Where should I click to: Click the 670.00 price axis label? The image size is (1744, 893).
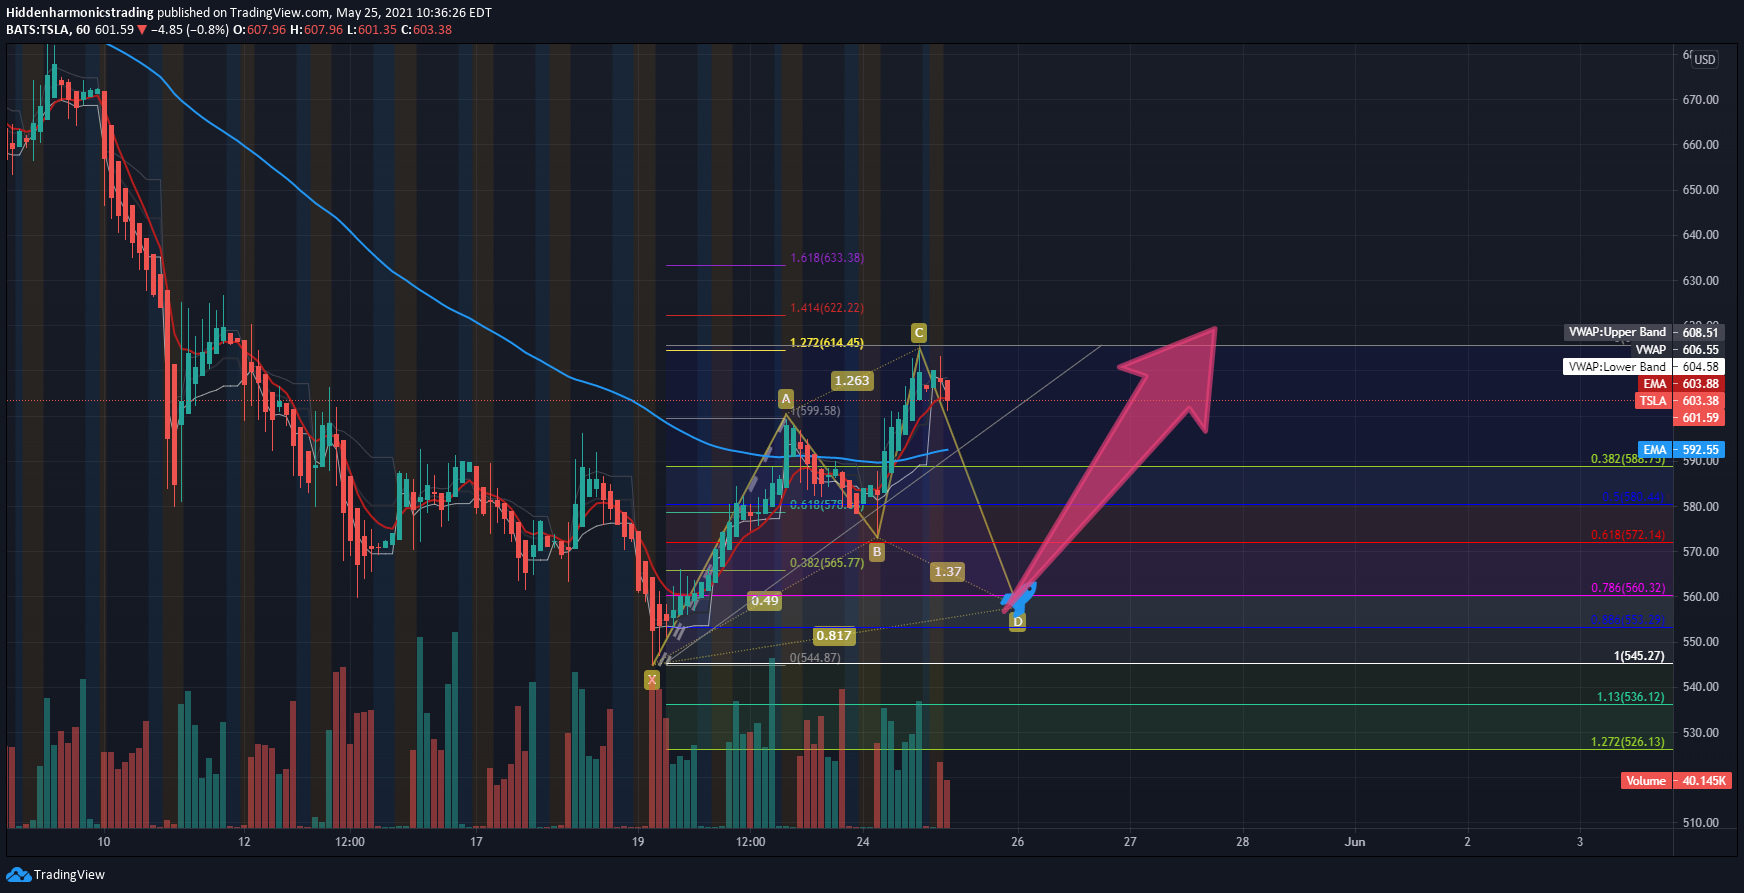[1701, 100]
